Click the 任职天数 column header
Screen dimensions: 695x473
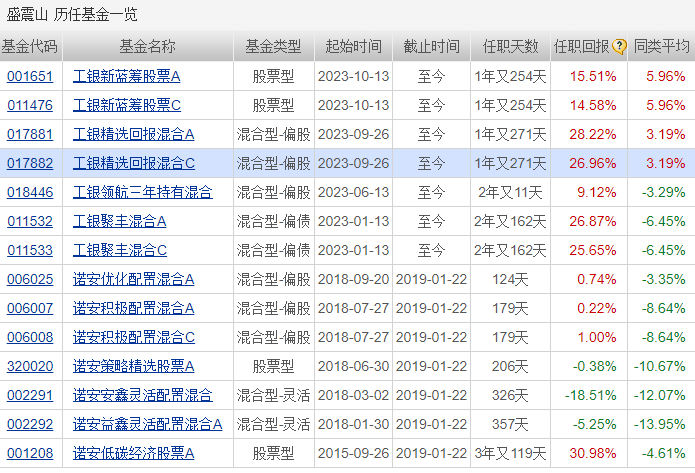(x=510, y=46)
